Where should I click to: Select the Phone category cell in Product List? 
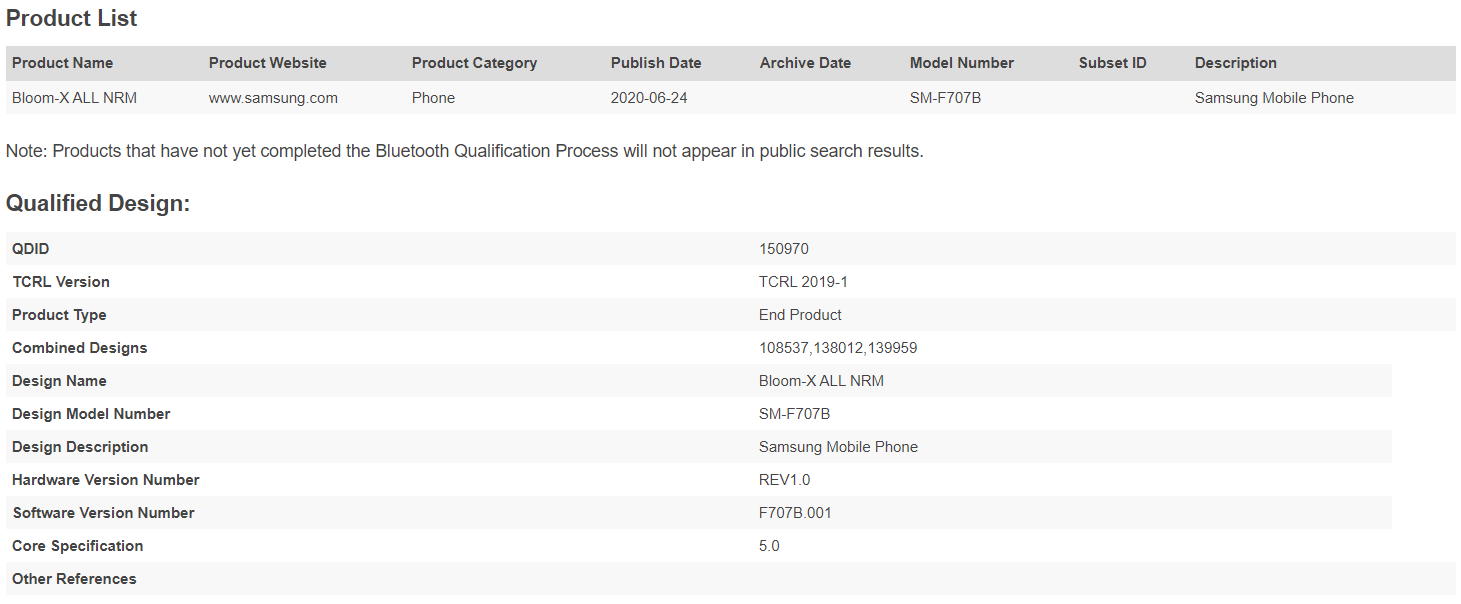(433, 98)
